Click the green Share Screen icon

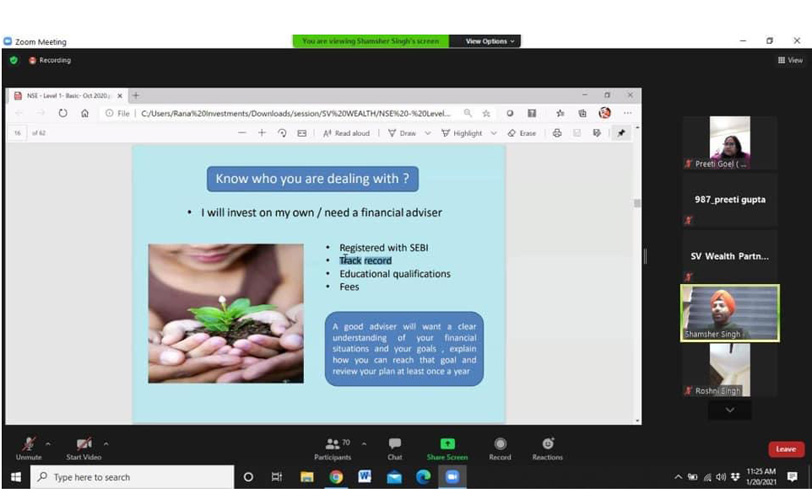pos(447,445)
